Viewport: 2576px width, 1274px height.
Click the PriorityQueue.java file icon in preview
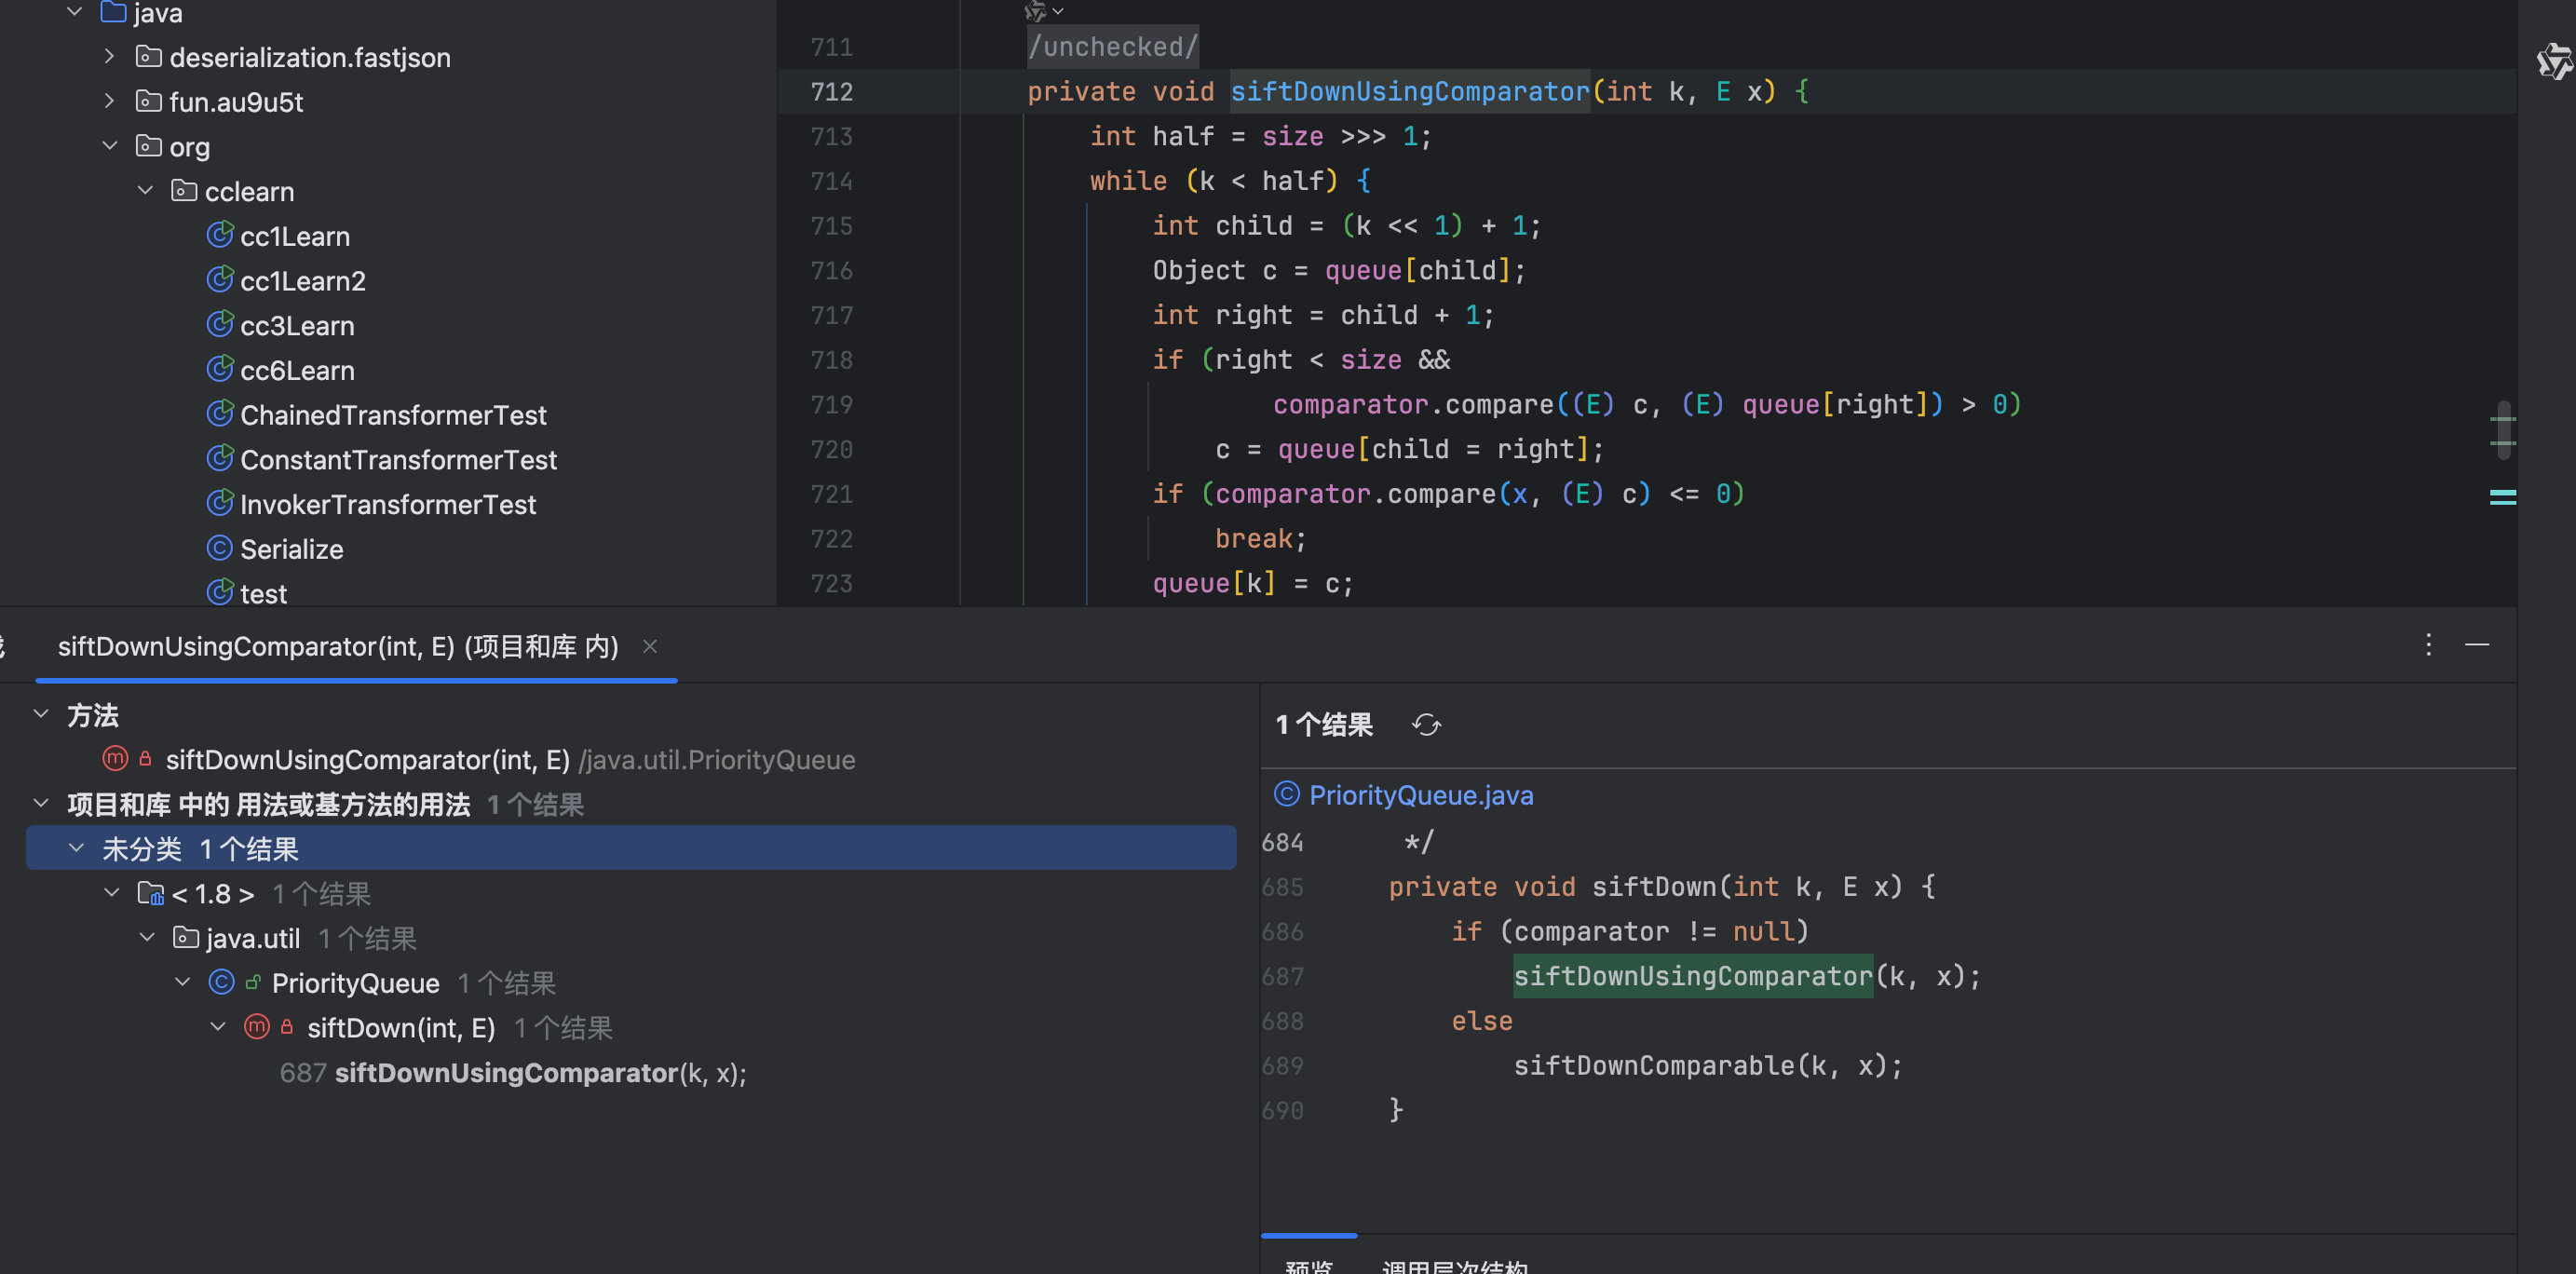(1286, 795)
